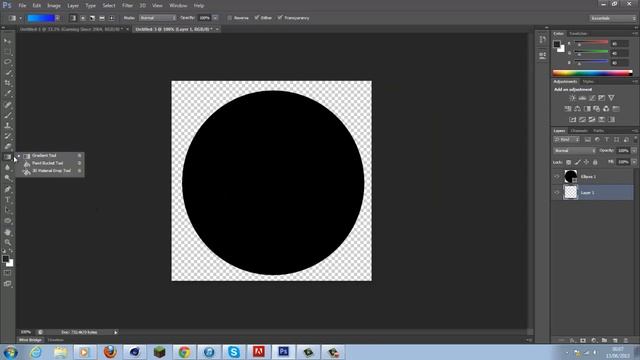Select the Healing Brush tool
640x360 pixels.
coord(7,105)
